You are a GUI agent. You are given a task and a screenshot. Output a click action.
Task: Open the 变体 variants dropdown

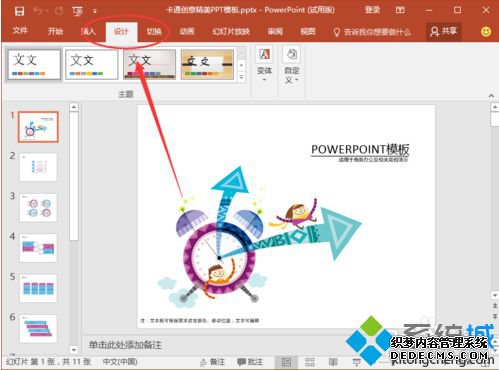264,65
